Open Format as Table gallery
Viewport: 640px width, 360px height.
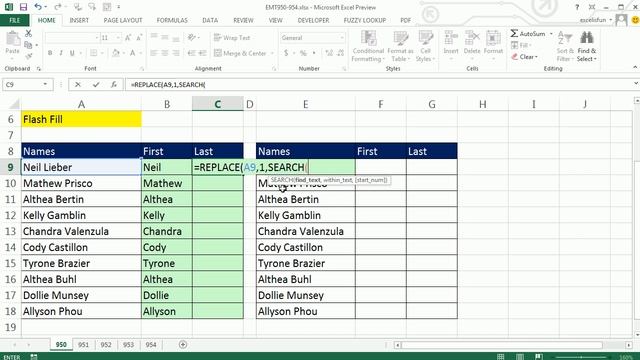point(400,46)
